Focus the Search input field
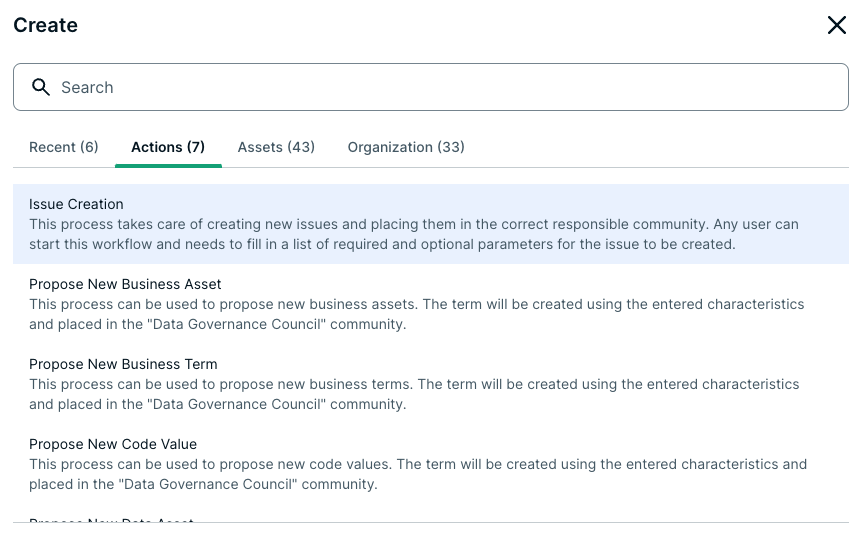 coord(431,87)
